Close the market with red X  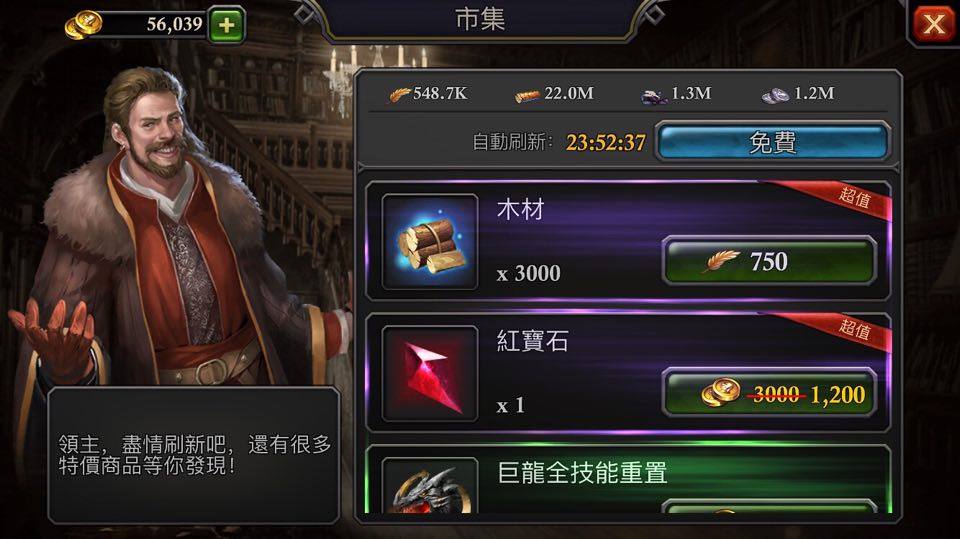click(933, 24)
